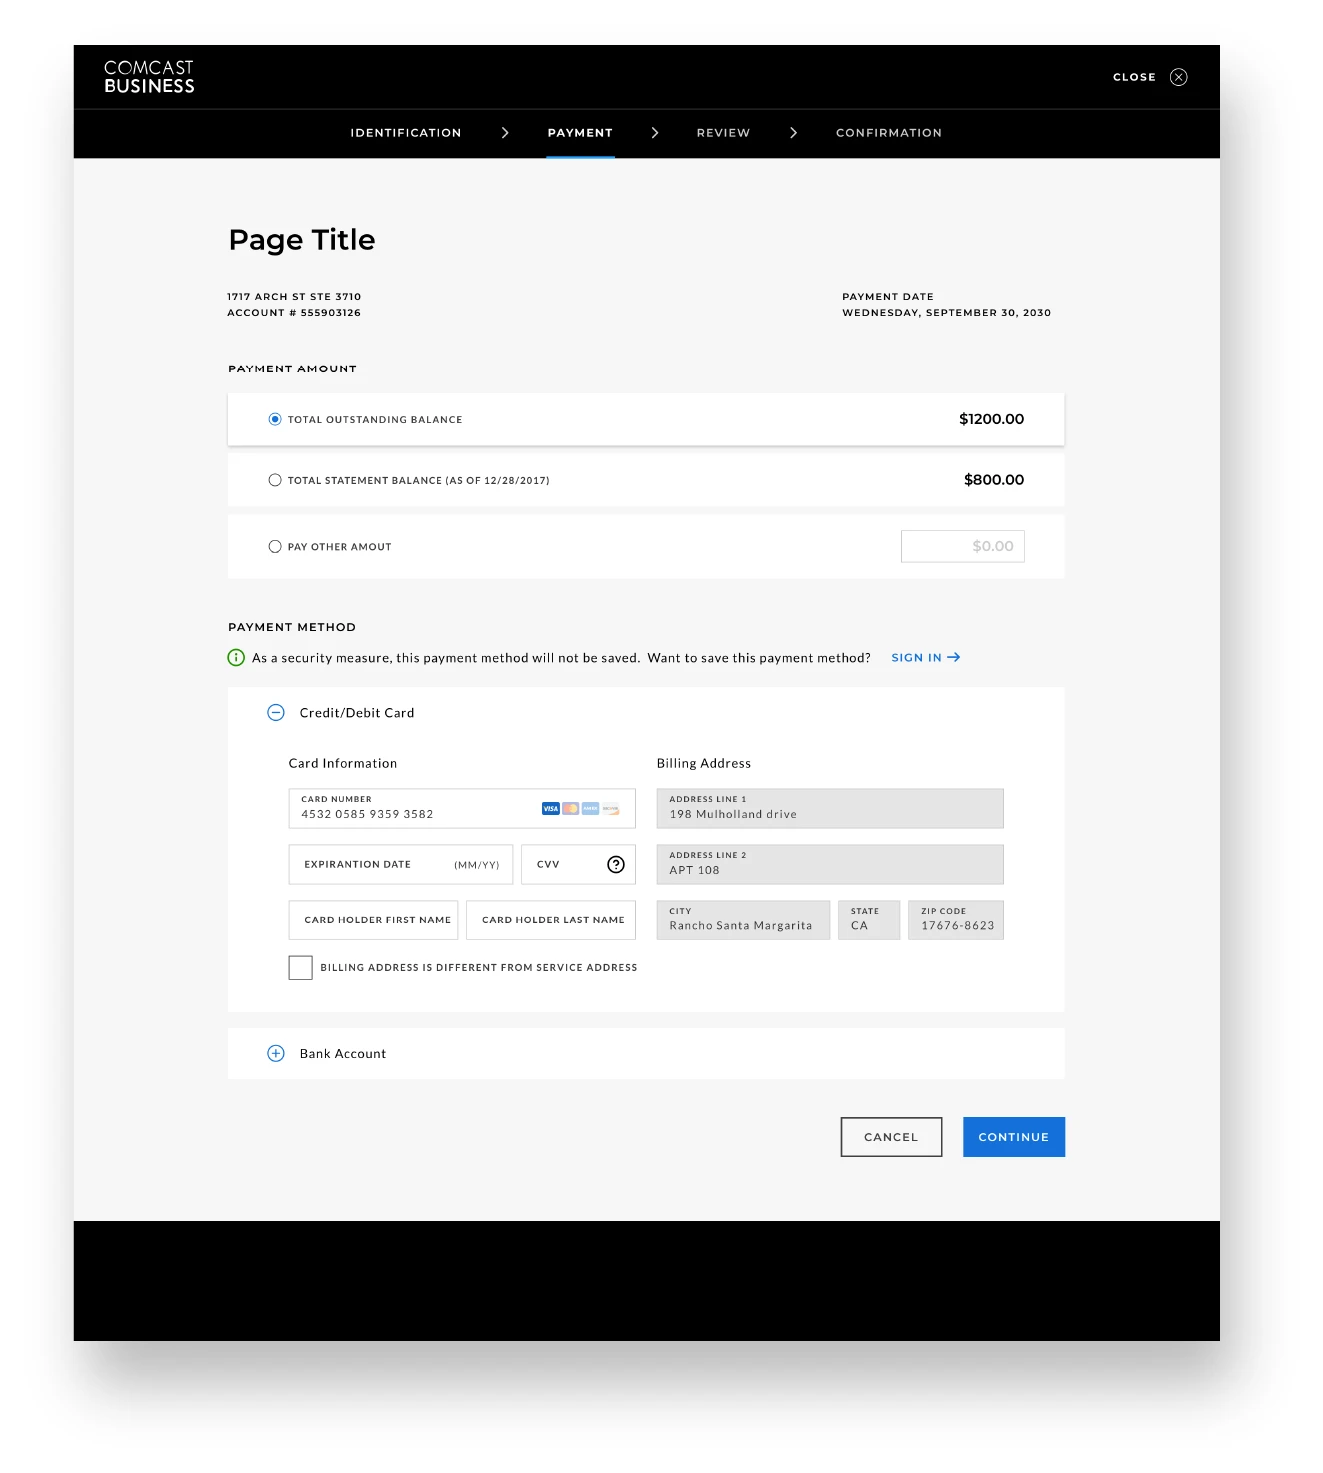The width and height of the screenshot is (1323, 1473).
Task: Click the Comcast Business logo
Action: coord(149,77)
